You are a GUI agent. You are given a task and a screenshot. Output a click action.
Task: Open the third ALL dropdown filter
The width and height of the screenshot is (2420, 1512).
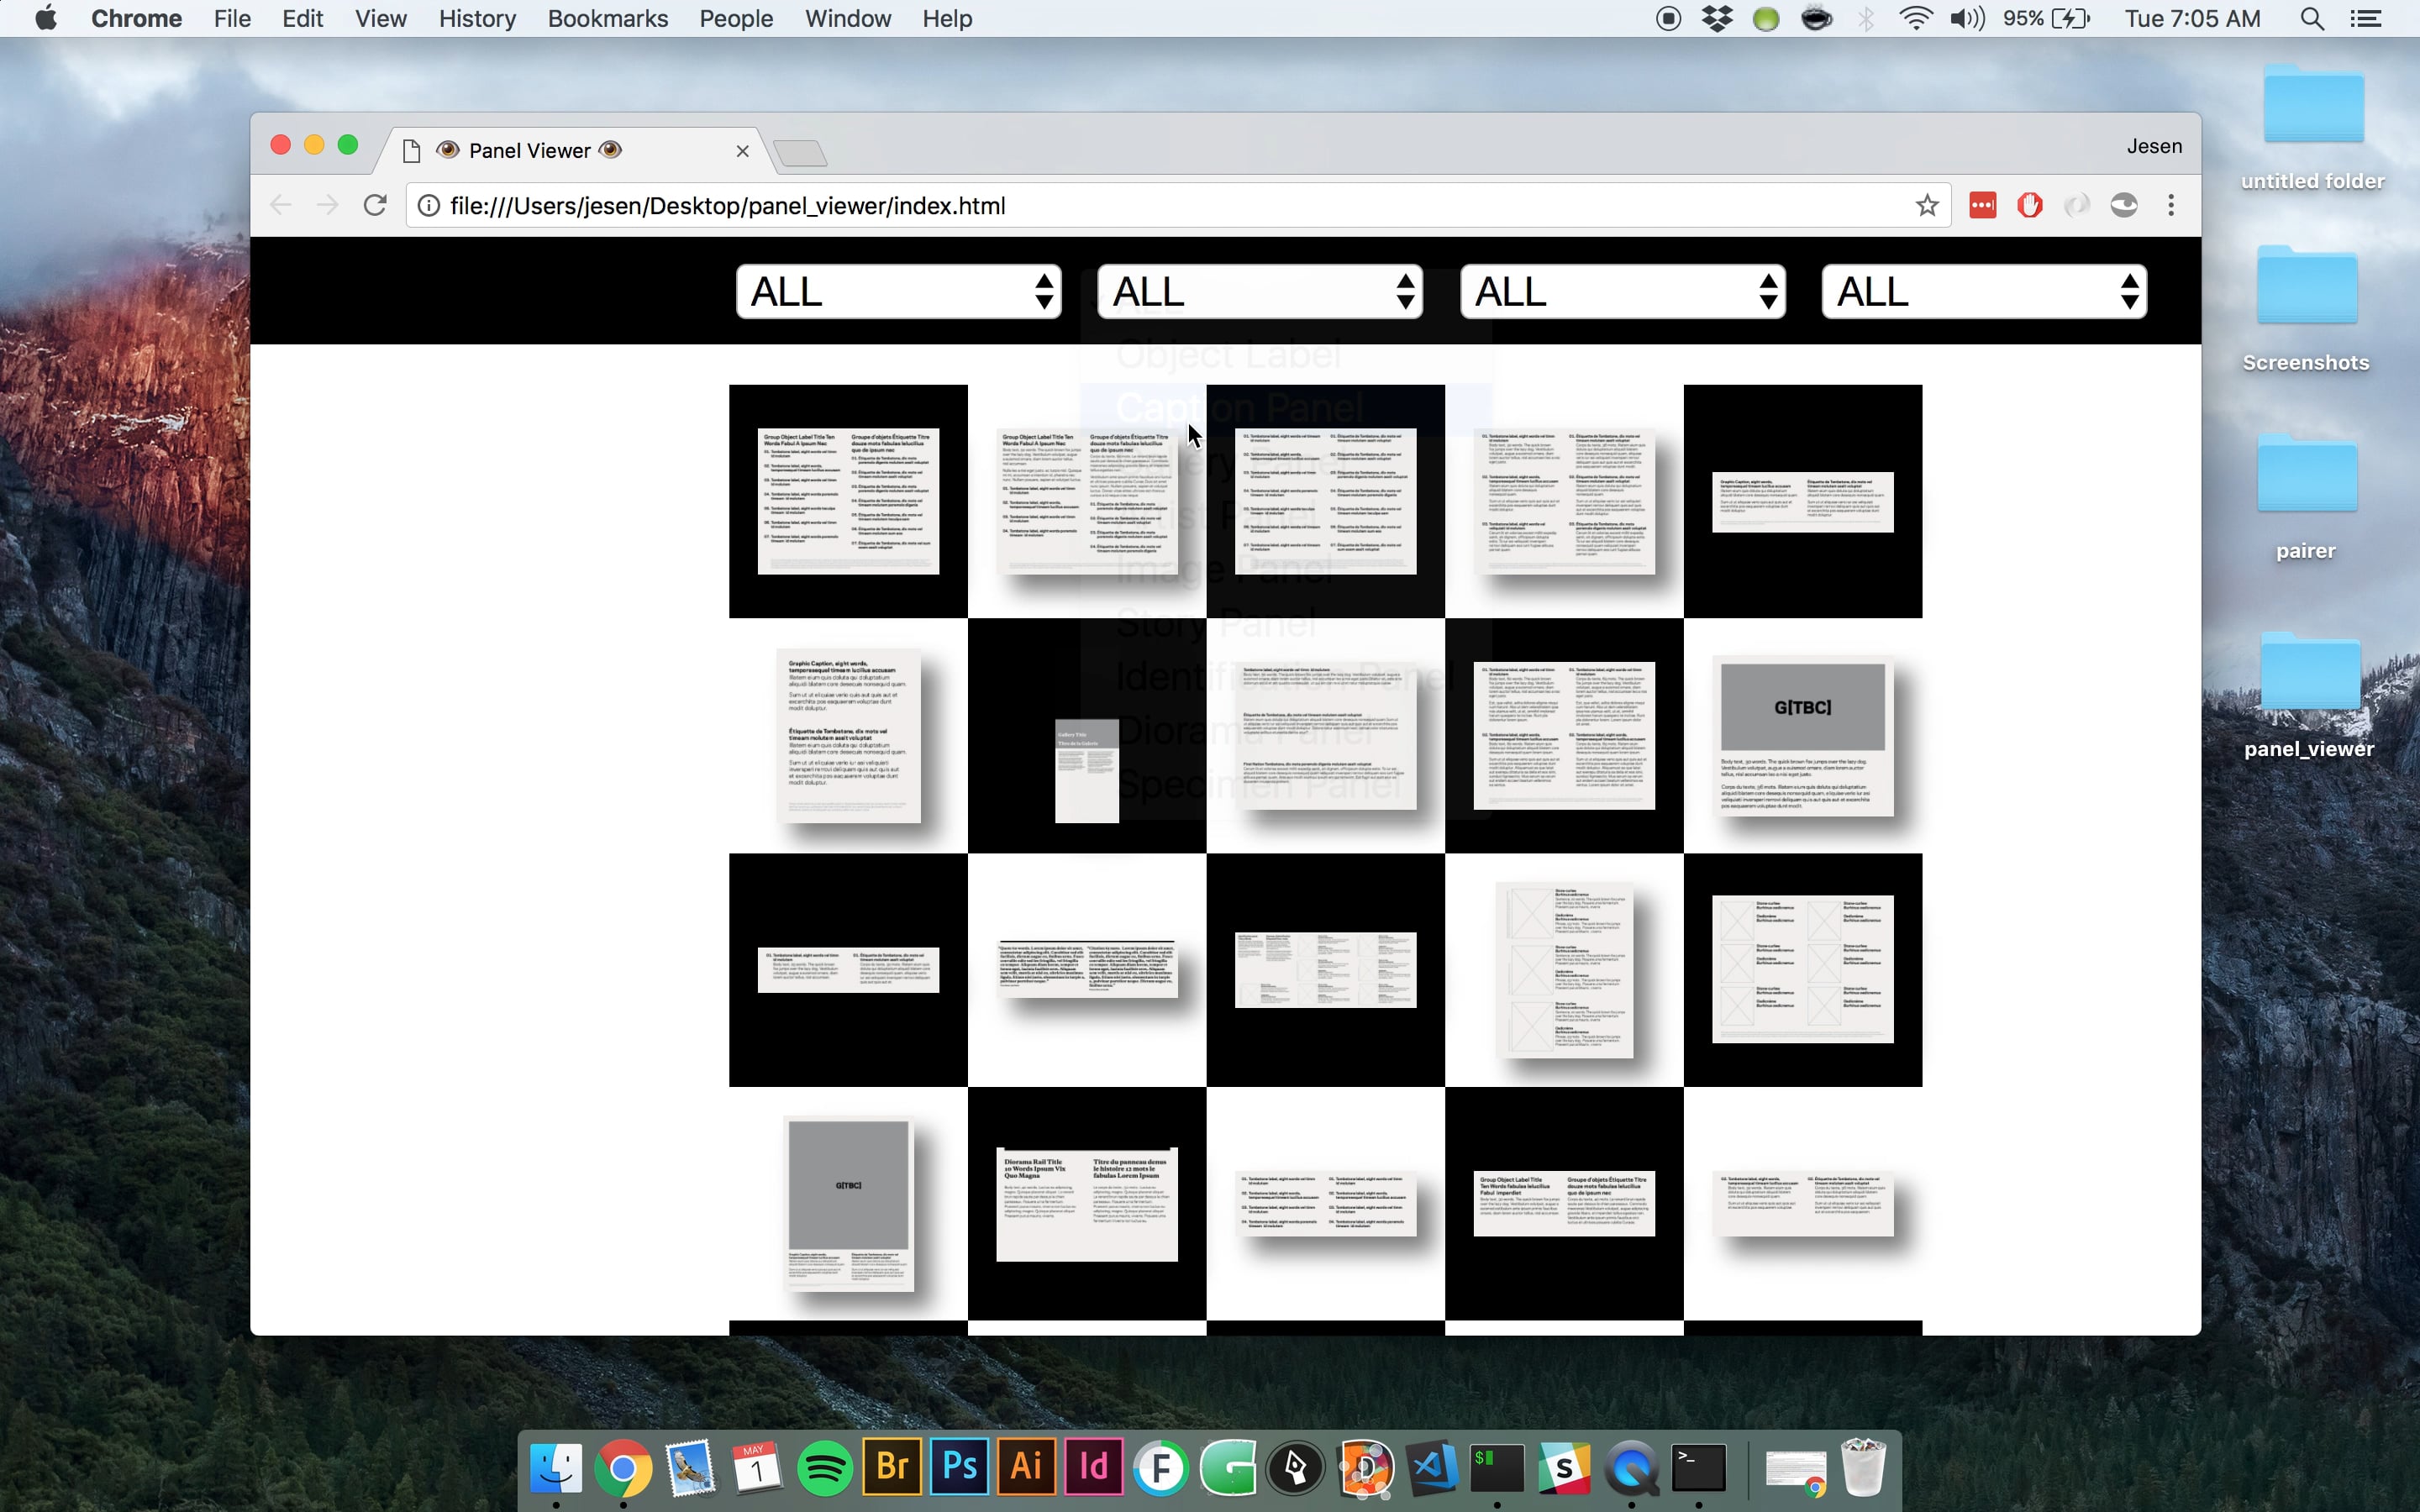tap(1622, 292)
